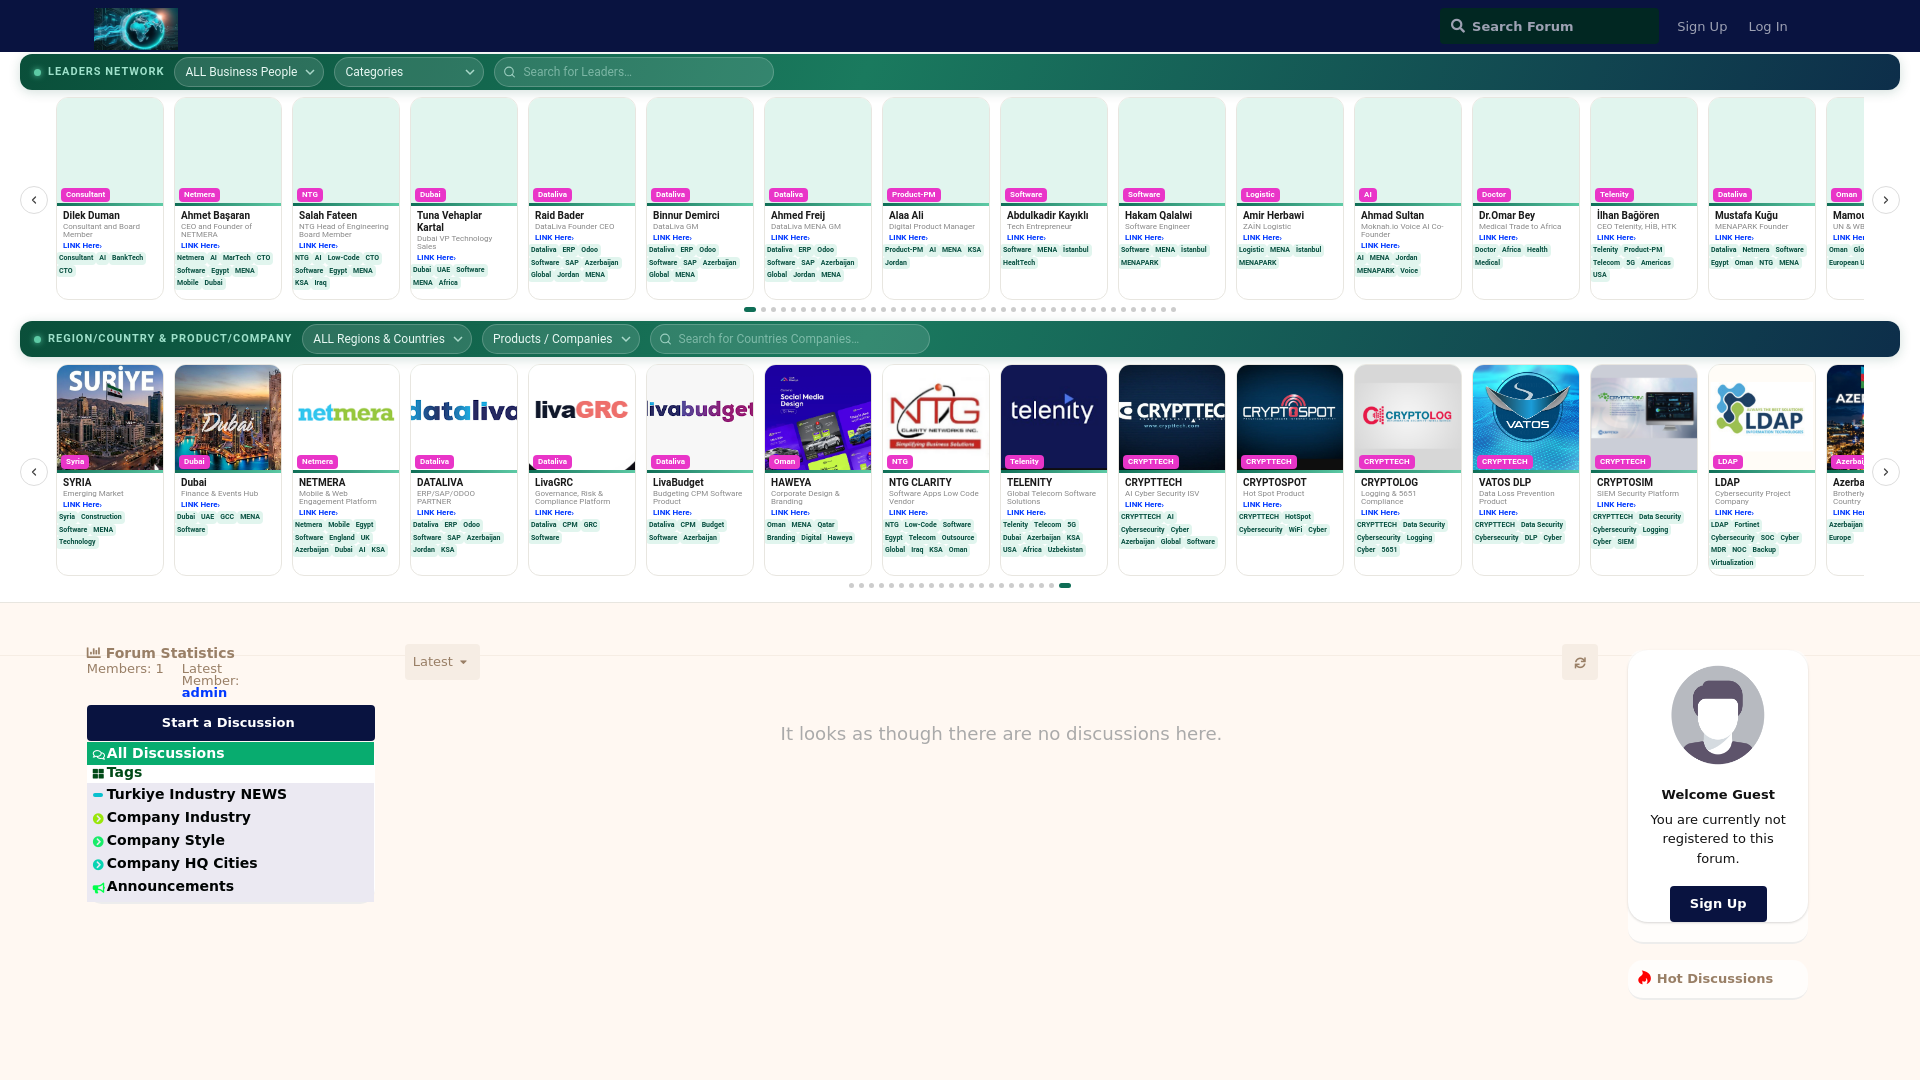
Task: Open the admin member link
Action: 204,693
